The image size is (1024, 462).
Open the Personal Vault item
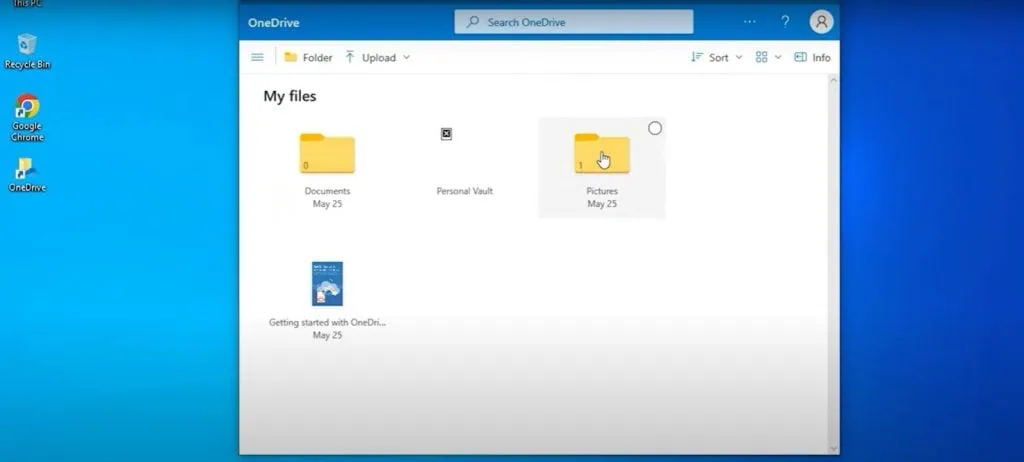click(447, 135)
